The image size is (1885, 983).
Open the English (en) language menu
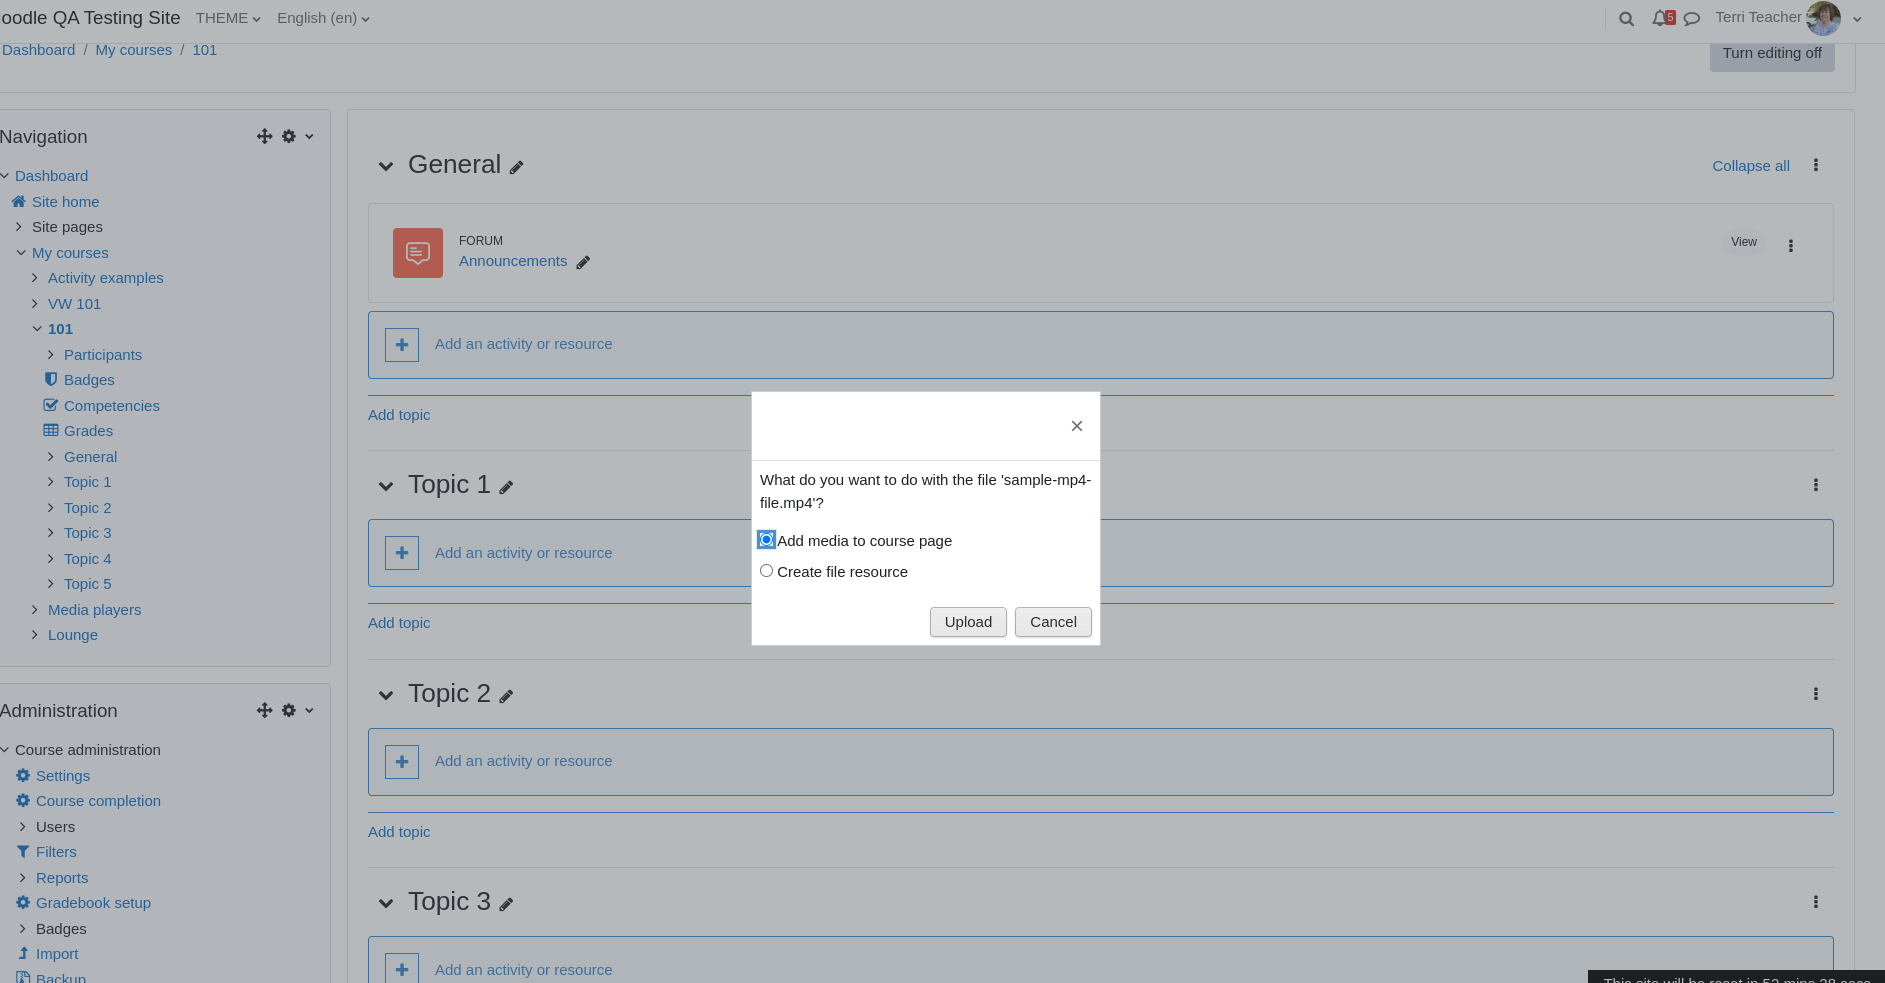click(x=323, y=18)
